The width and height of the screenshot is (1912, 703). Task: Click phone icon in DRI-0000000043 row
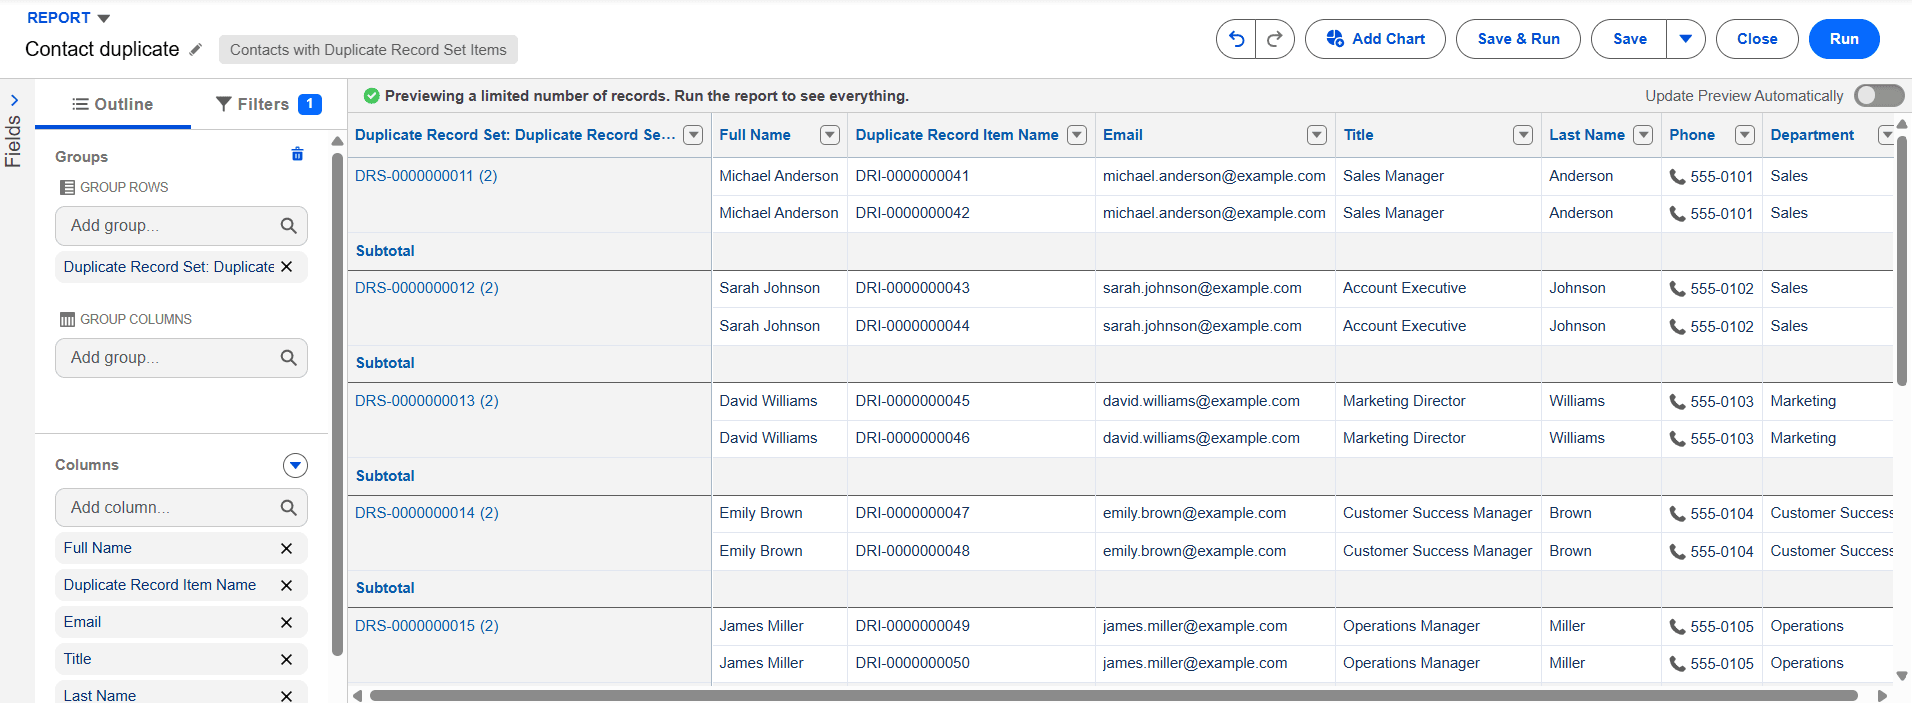[x=1677, y=289]
